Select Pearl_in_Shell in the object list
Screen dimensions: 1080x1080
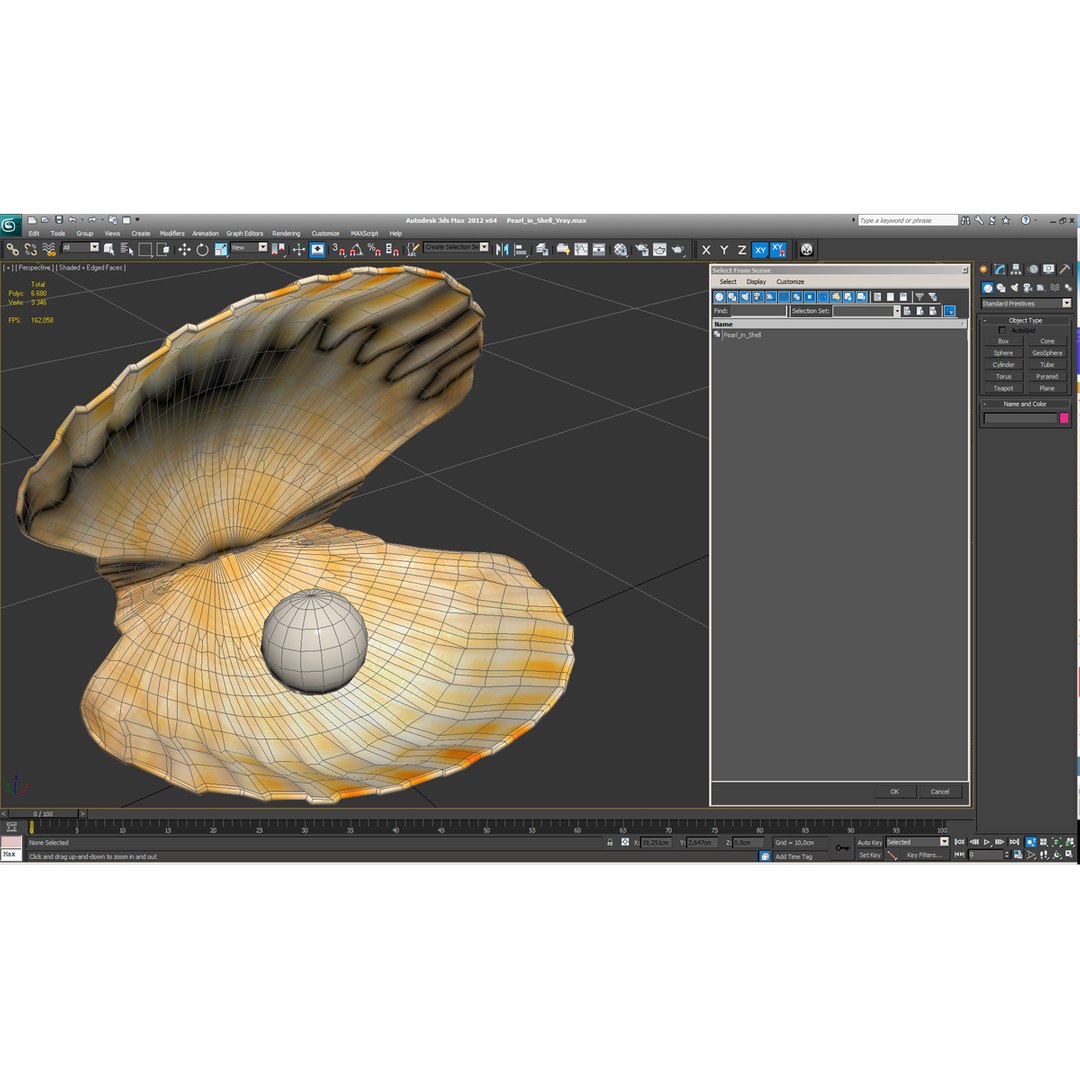pyautogui.click(x=742, y=335)
